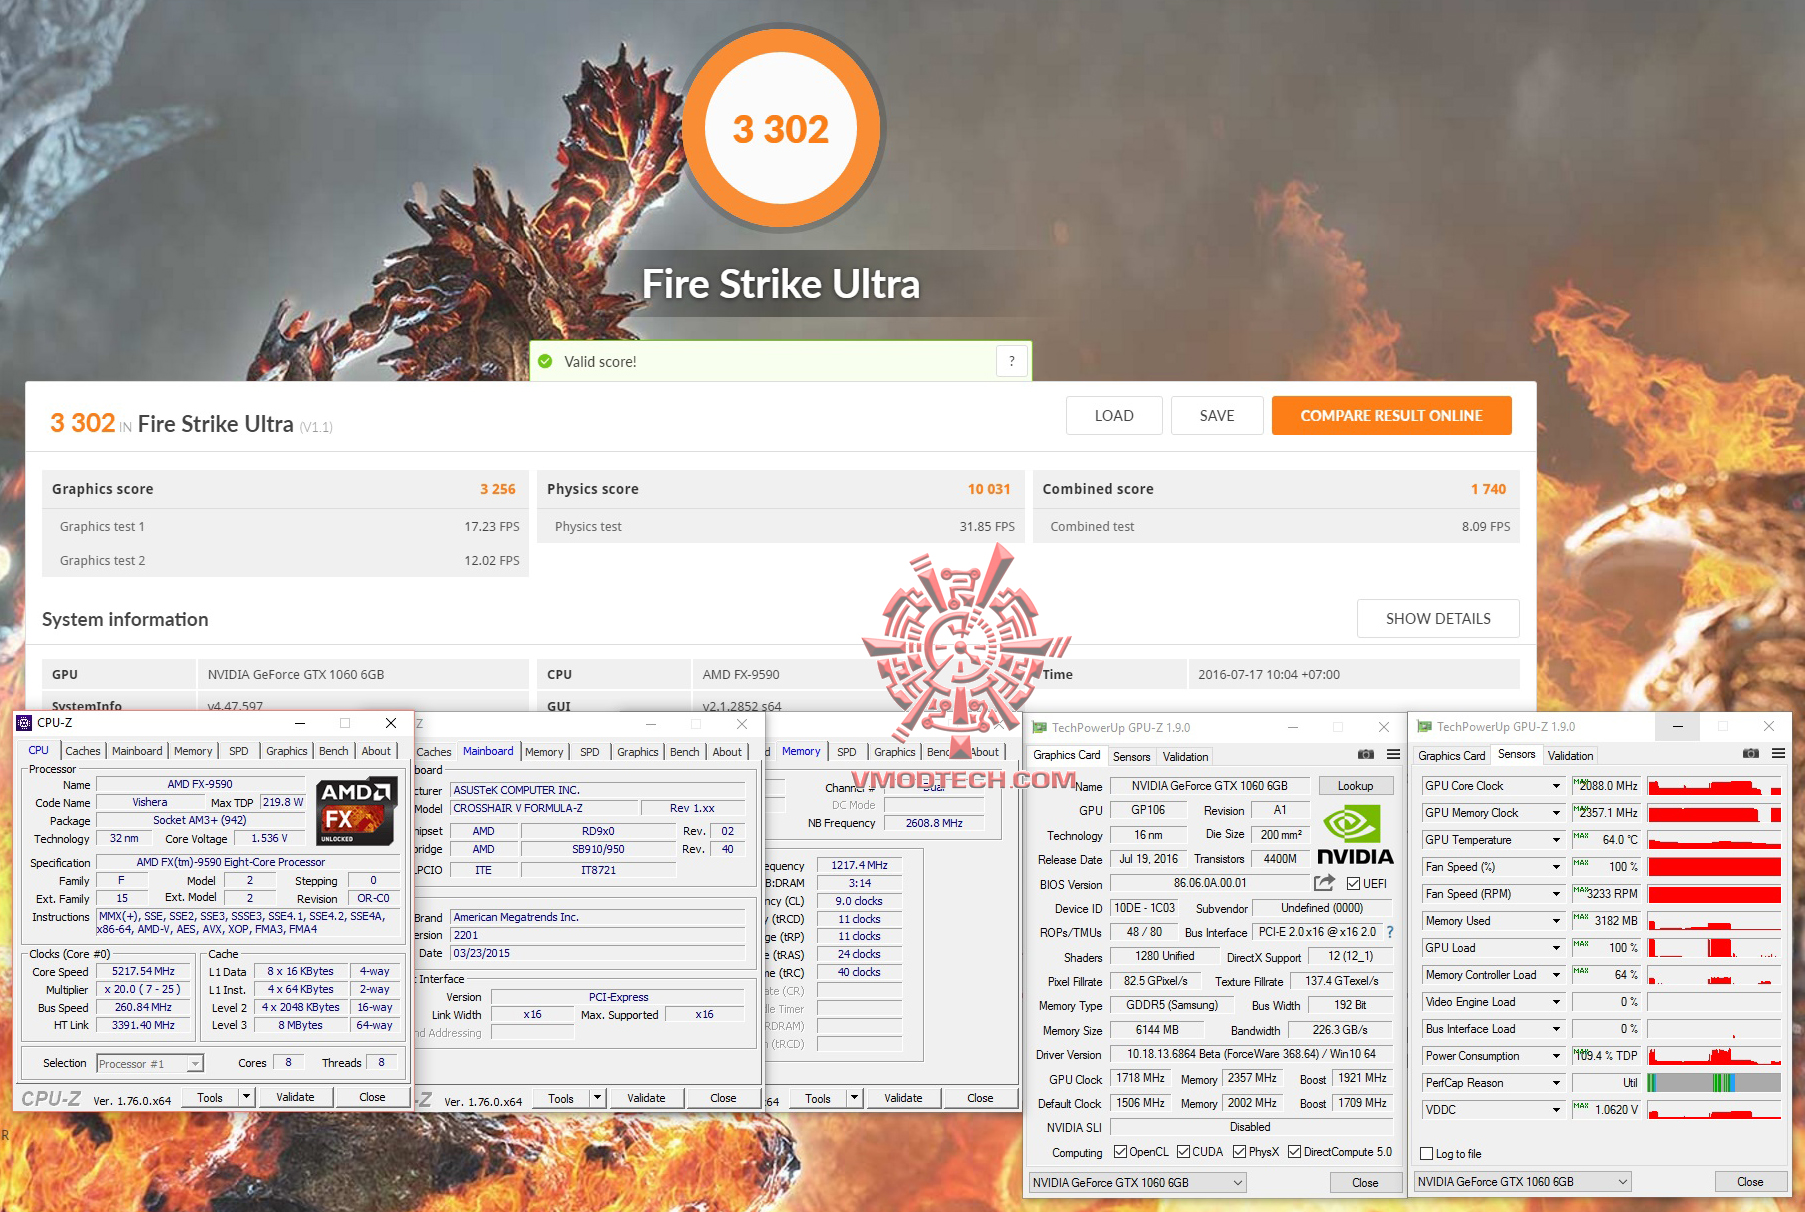Open the VDDC sensor dropdown
Screen dimensions: 1805x1212
pyautogui.click(x=1556, y=1110)
